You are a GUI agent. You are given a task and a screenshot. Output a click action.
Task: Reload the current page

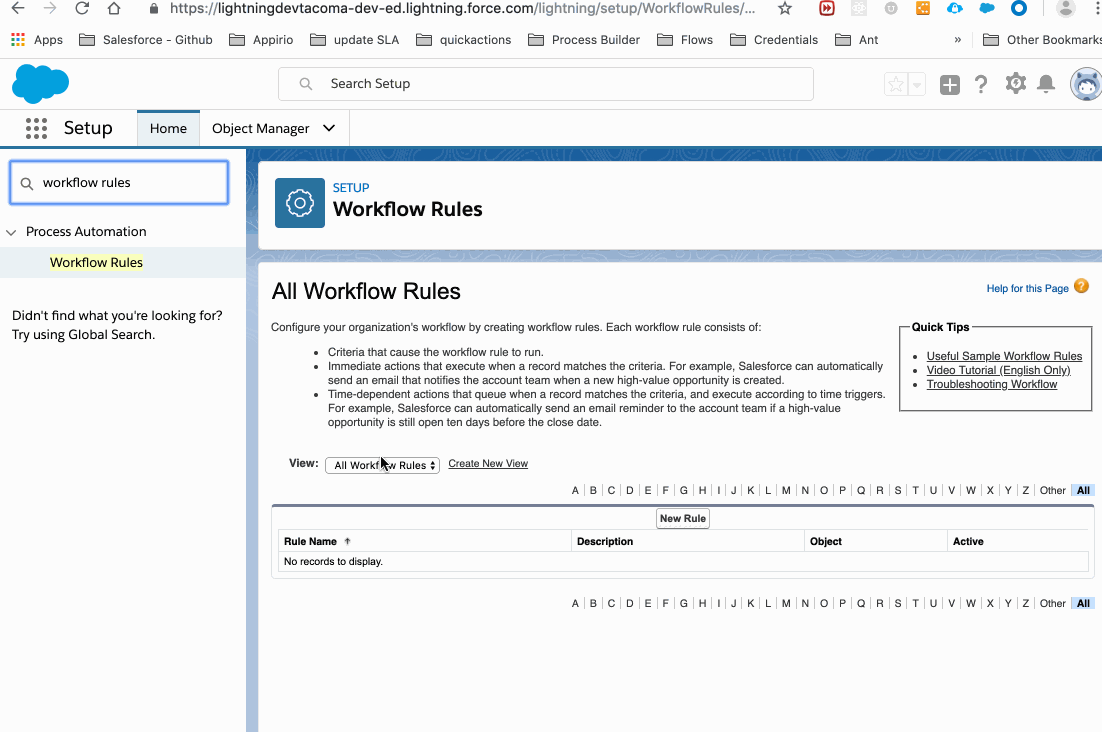pyautogui.click(x=82, y=8)
